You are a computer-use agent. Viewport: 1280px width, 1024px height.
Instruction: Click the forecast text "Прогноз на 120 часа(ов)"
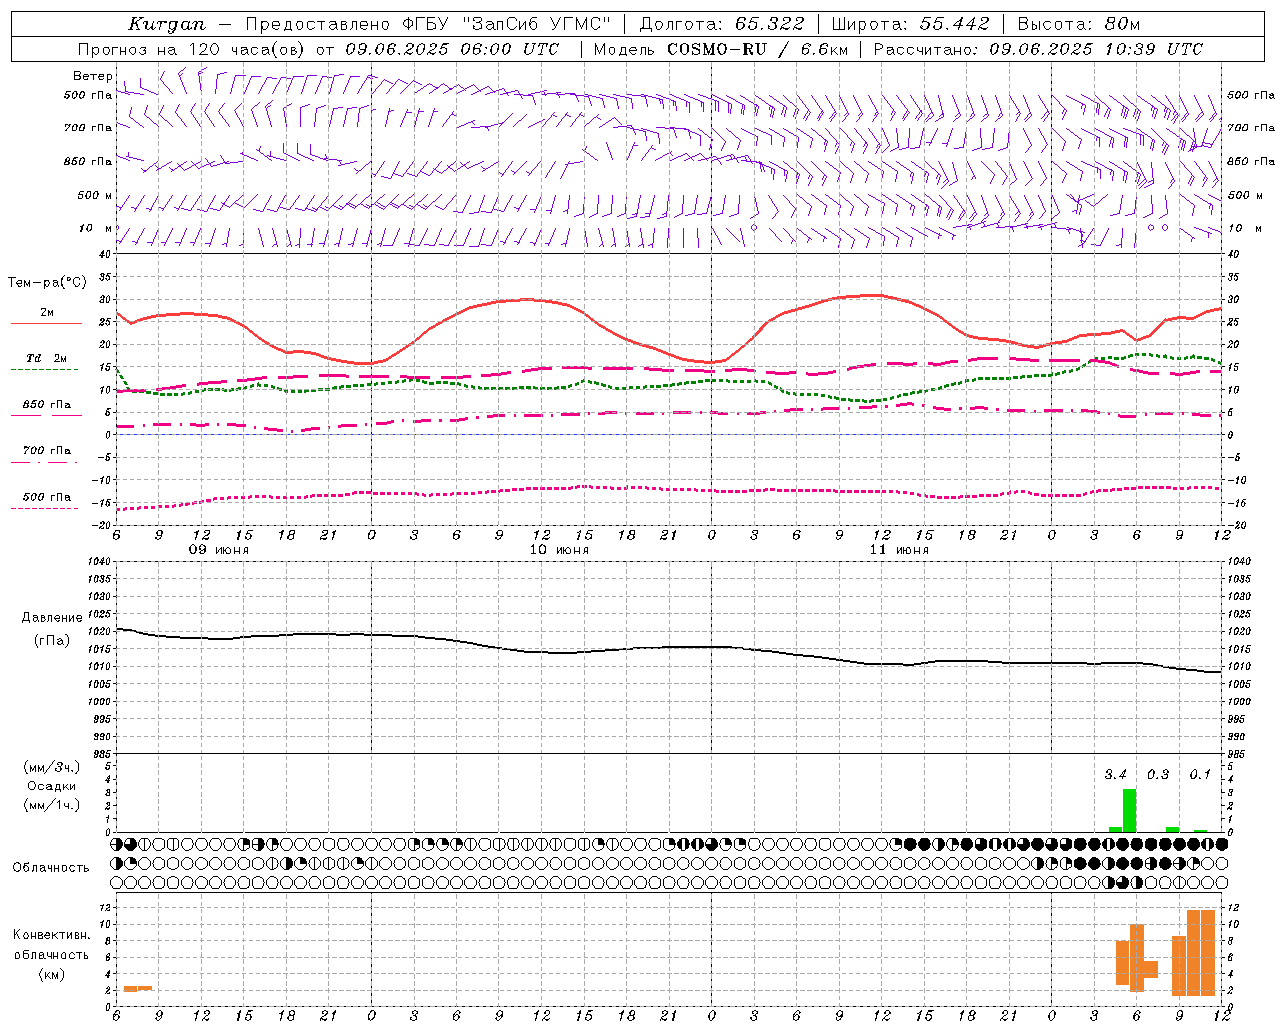click(190, 49)
